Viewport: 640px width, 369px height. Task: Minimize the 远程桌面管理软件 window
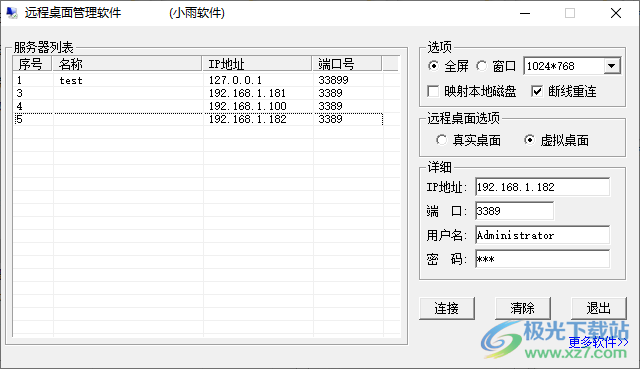coord(525,13)
